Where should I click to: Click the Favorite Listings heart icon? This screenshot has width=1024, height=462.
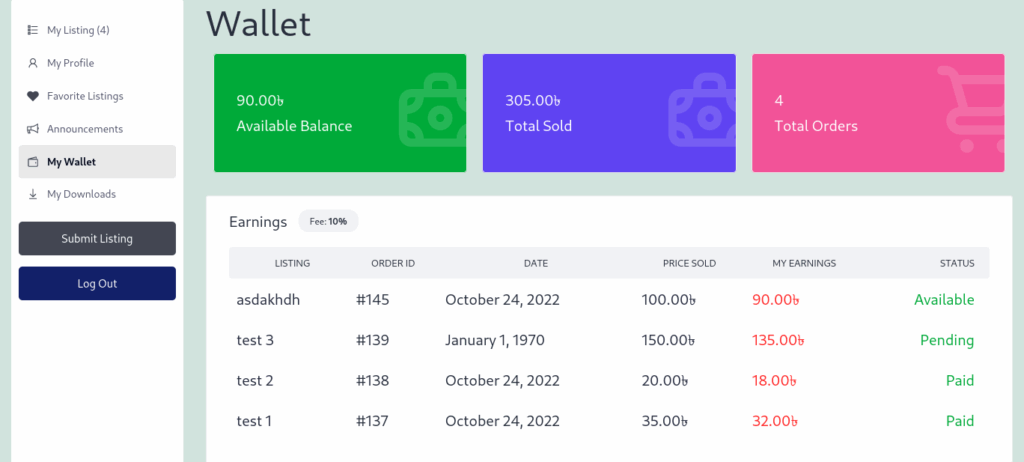coord(33,96)
